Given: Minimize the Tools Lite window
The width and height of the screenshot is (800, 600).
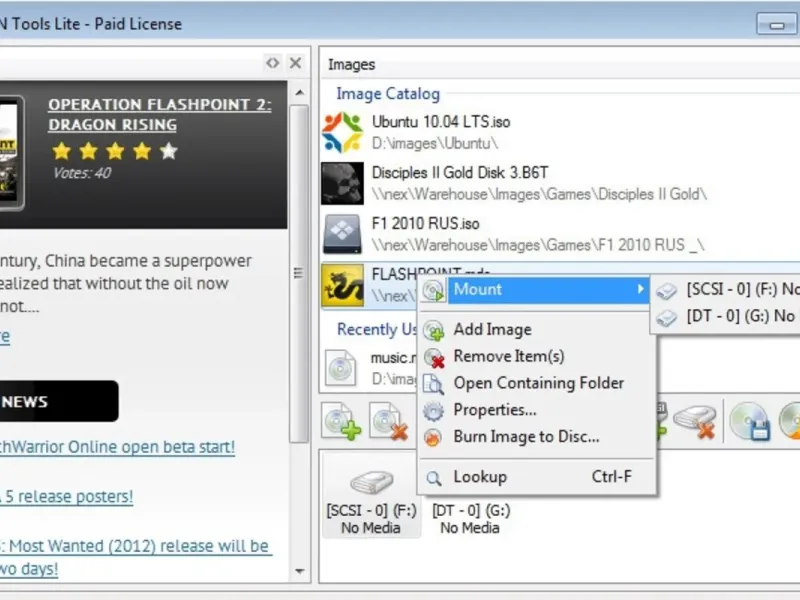Looking at the screenshot, I should [x=777, y=23].
